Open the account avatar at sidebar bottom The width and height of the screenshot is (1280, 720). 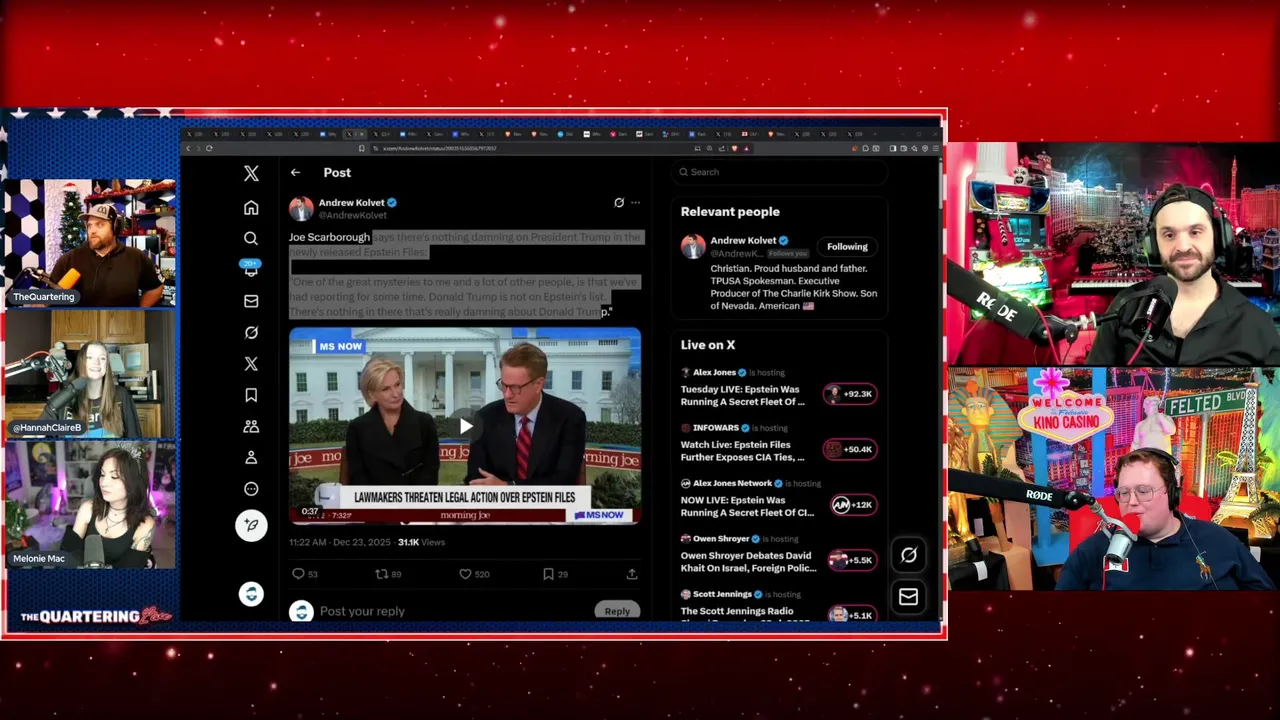[251, 594]
